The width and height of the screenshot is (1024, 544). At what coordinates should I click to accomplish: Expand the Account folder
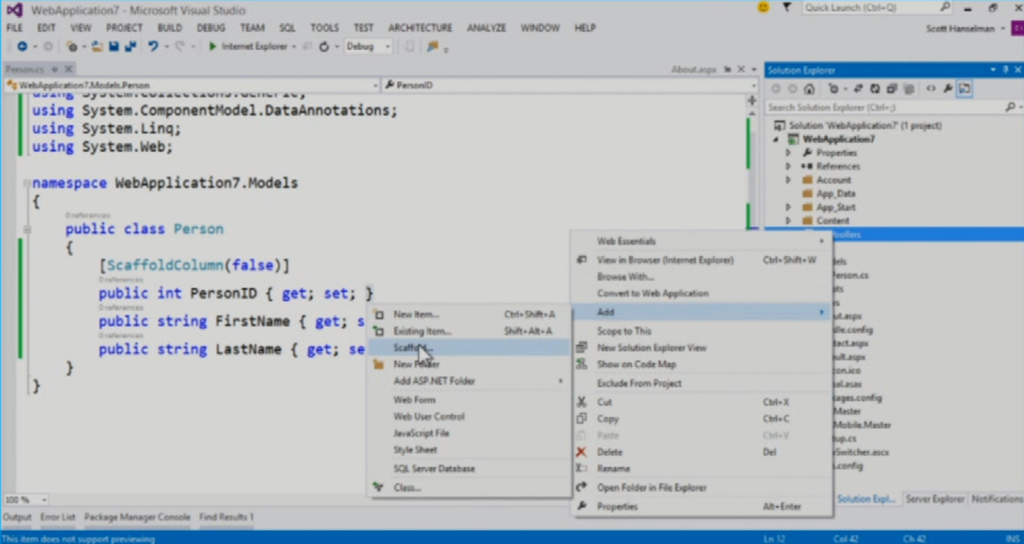click(x=788, y=180)
